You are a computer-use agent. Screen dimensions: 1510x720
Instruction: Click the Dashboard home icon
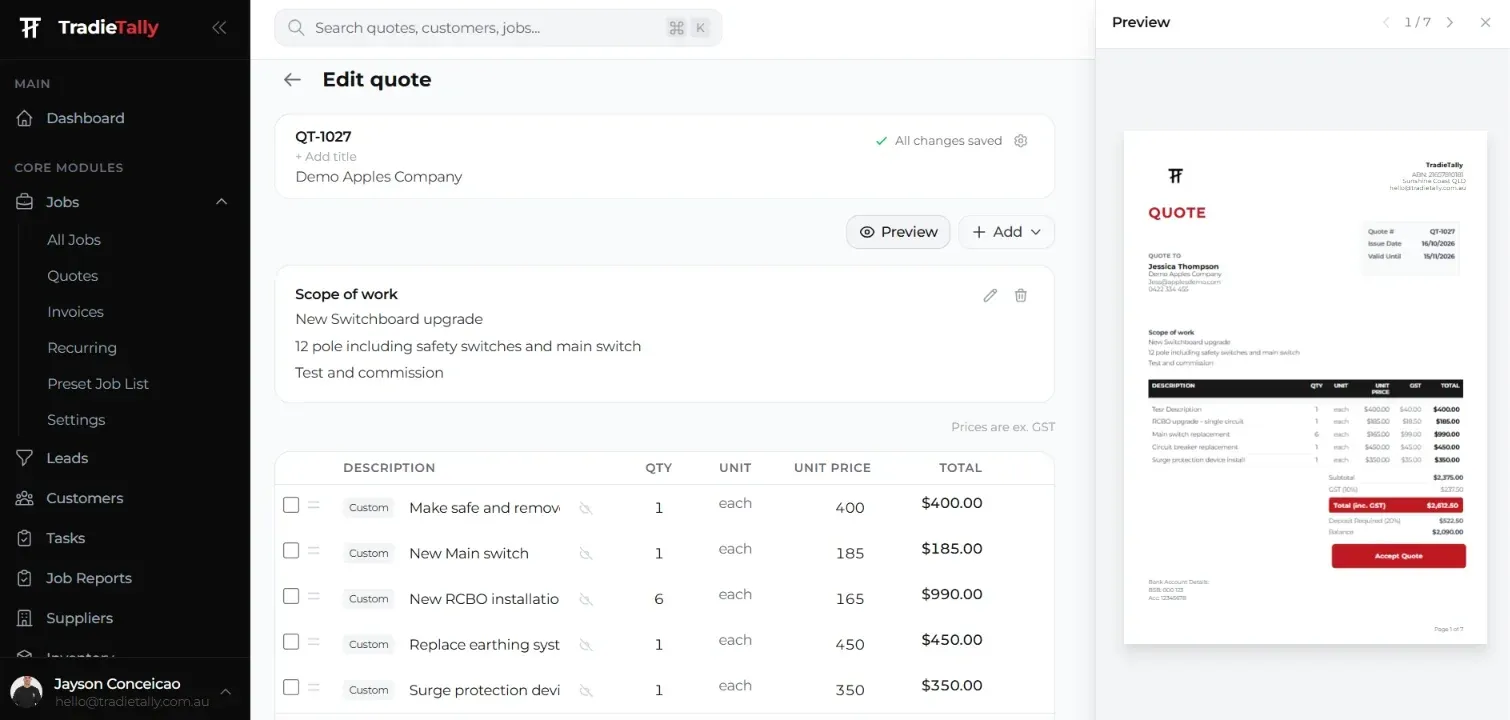coord(26,118)
